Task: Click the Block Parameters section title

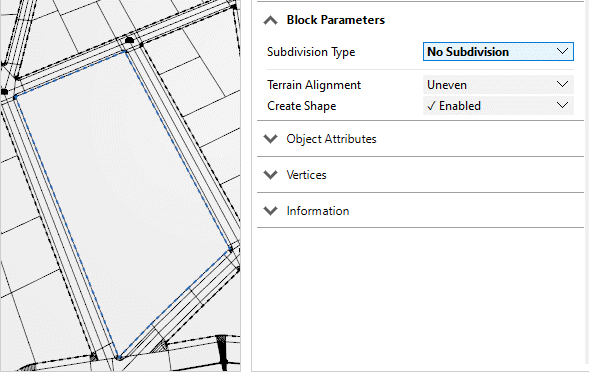Action: coord(335,20)
